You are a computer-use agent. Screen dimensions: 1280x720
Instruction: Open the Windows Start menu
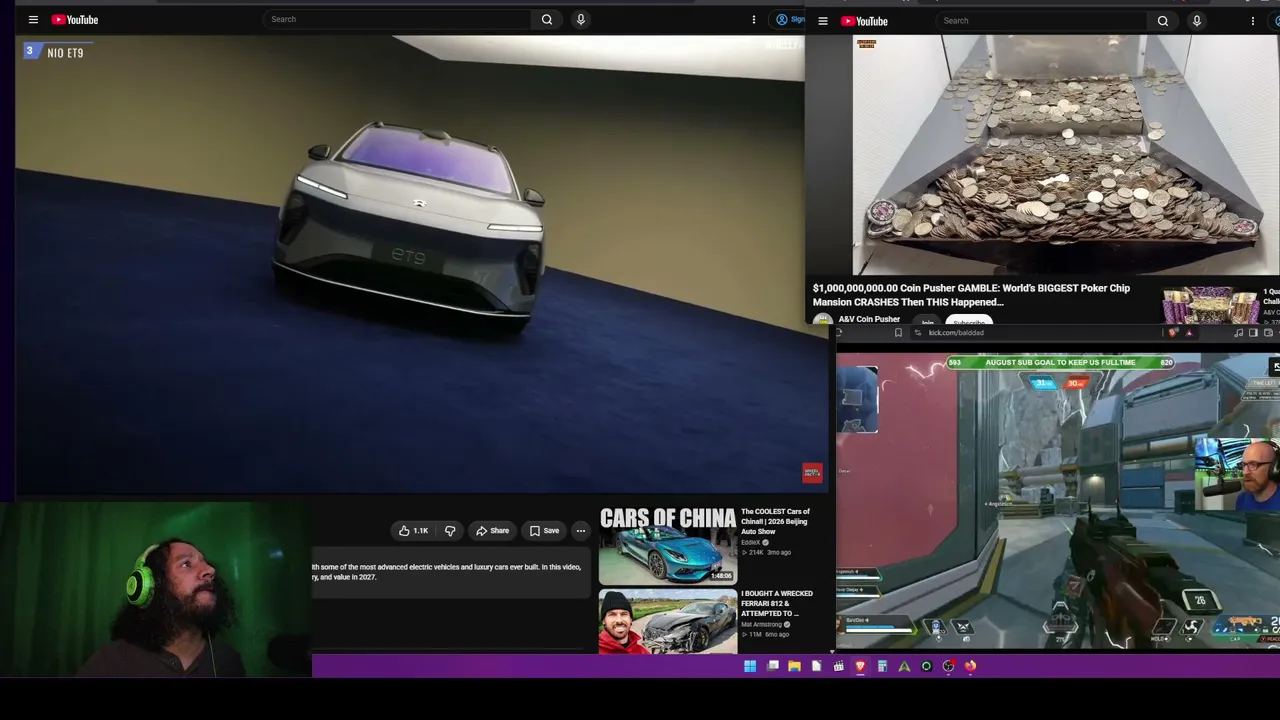(750, 666)
